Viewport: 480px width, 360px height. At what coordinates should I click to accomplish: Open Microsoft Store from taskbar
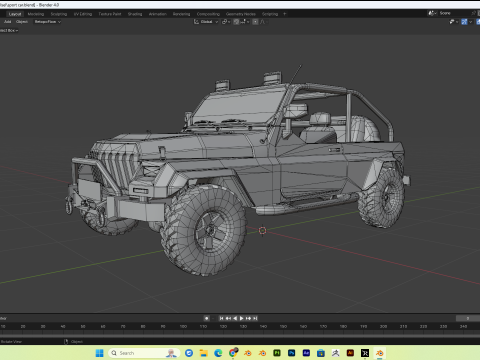pos(321,353)
